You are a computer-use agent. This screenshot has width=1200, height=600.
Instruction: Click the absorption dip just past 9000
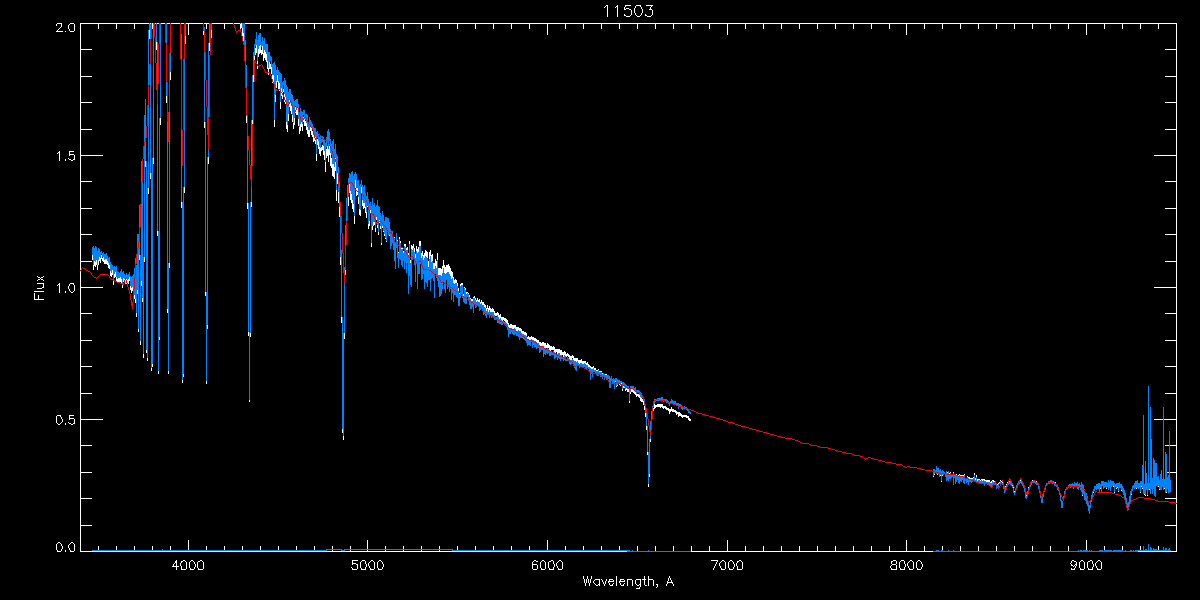pos(1090,509)
